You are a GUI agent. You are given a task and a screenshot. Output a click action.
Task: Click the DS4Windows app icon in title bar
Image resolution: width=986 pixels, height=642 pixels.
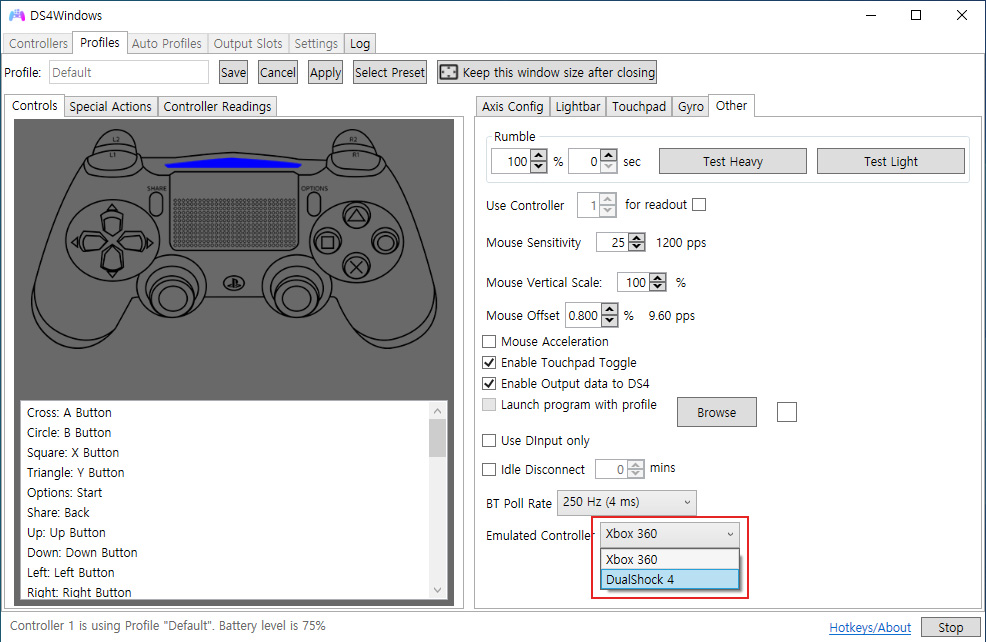(x=16, y=15)
